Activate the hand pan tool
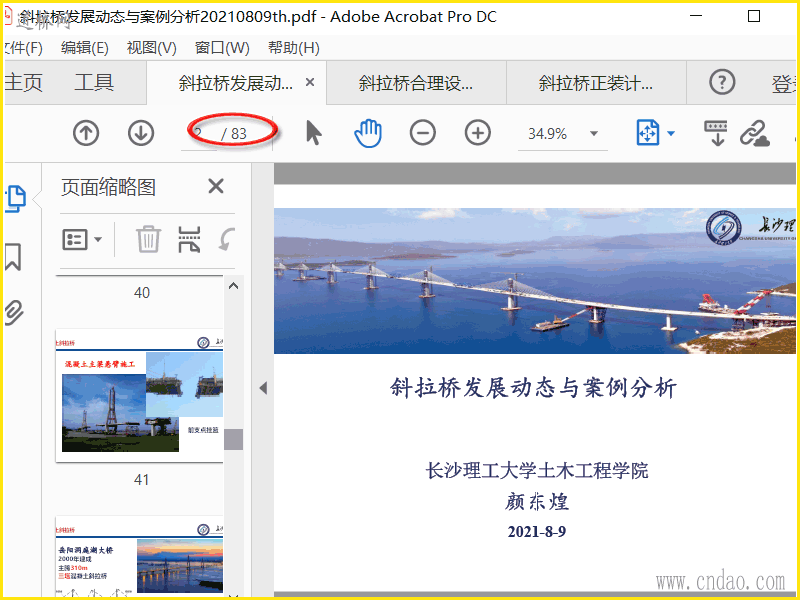The image size is (800, 600). [368, 134]
